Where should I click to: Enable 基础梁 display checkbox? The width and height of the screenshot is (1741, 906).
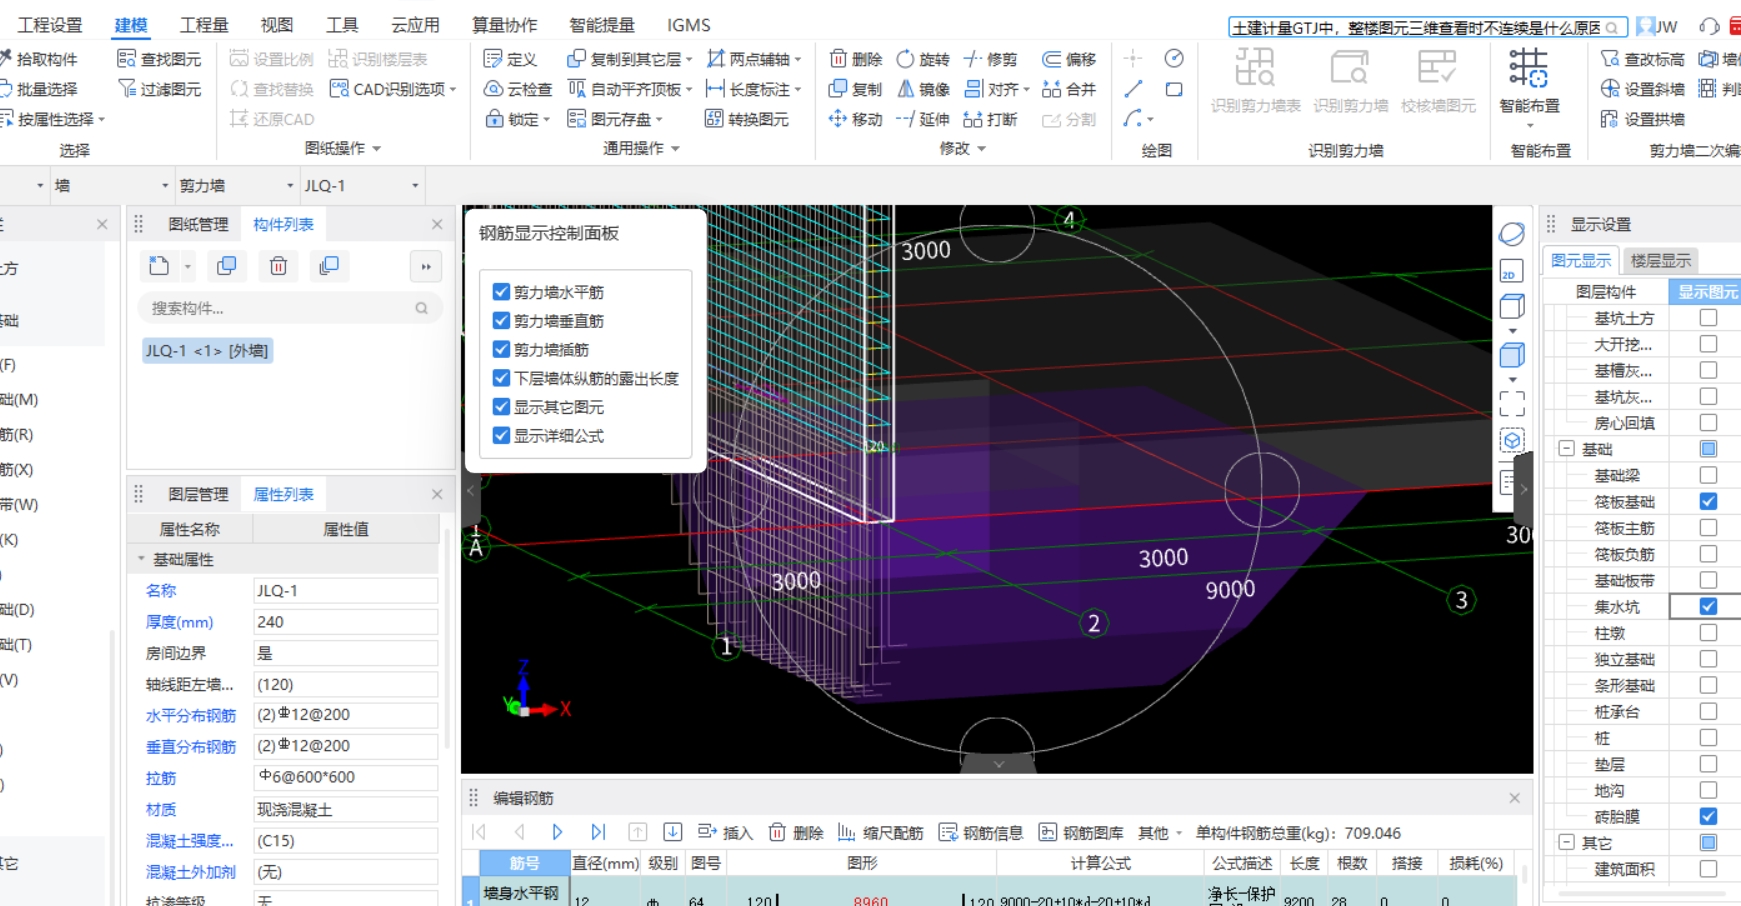(x=1708, y=475)
